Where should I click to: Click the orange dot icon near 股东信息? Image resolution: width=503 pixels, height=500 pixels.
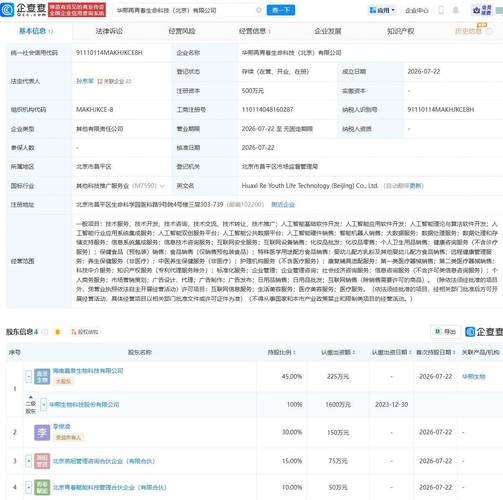pos(57,332)
